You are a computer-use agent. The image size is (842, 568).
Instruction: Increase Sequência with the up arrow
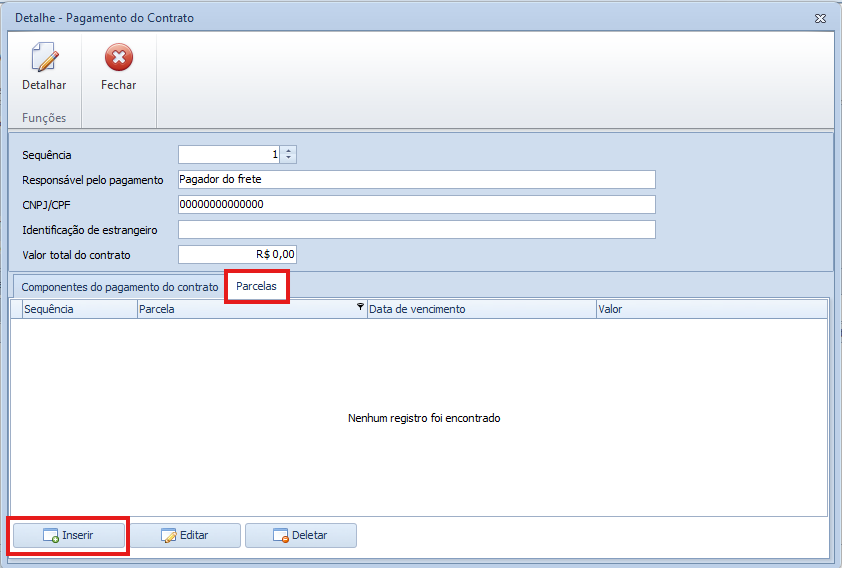[x=289, y=150]
